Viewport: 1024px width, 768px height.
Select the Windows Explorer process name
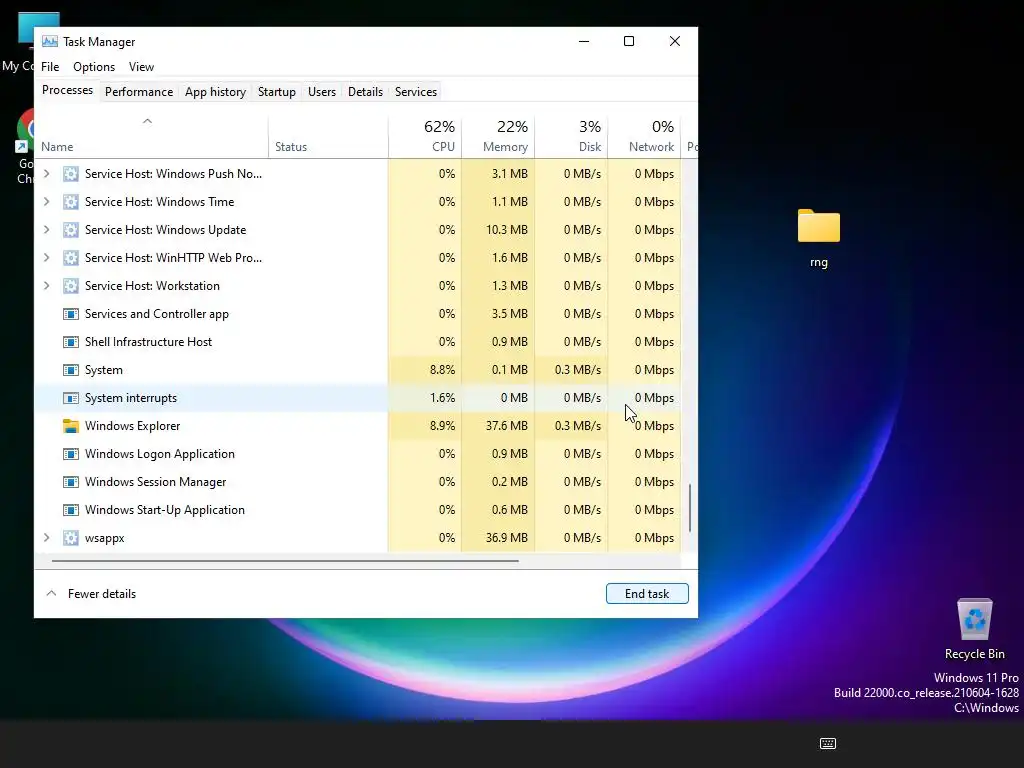coord(133,426)
